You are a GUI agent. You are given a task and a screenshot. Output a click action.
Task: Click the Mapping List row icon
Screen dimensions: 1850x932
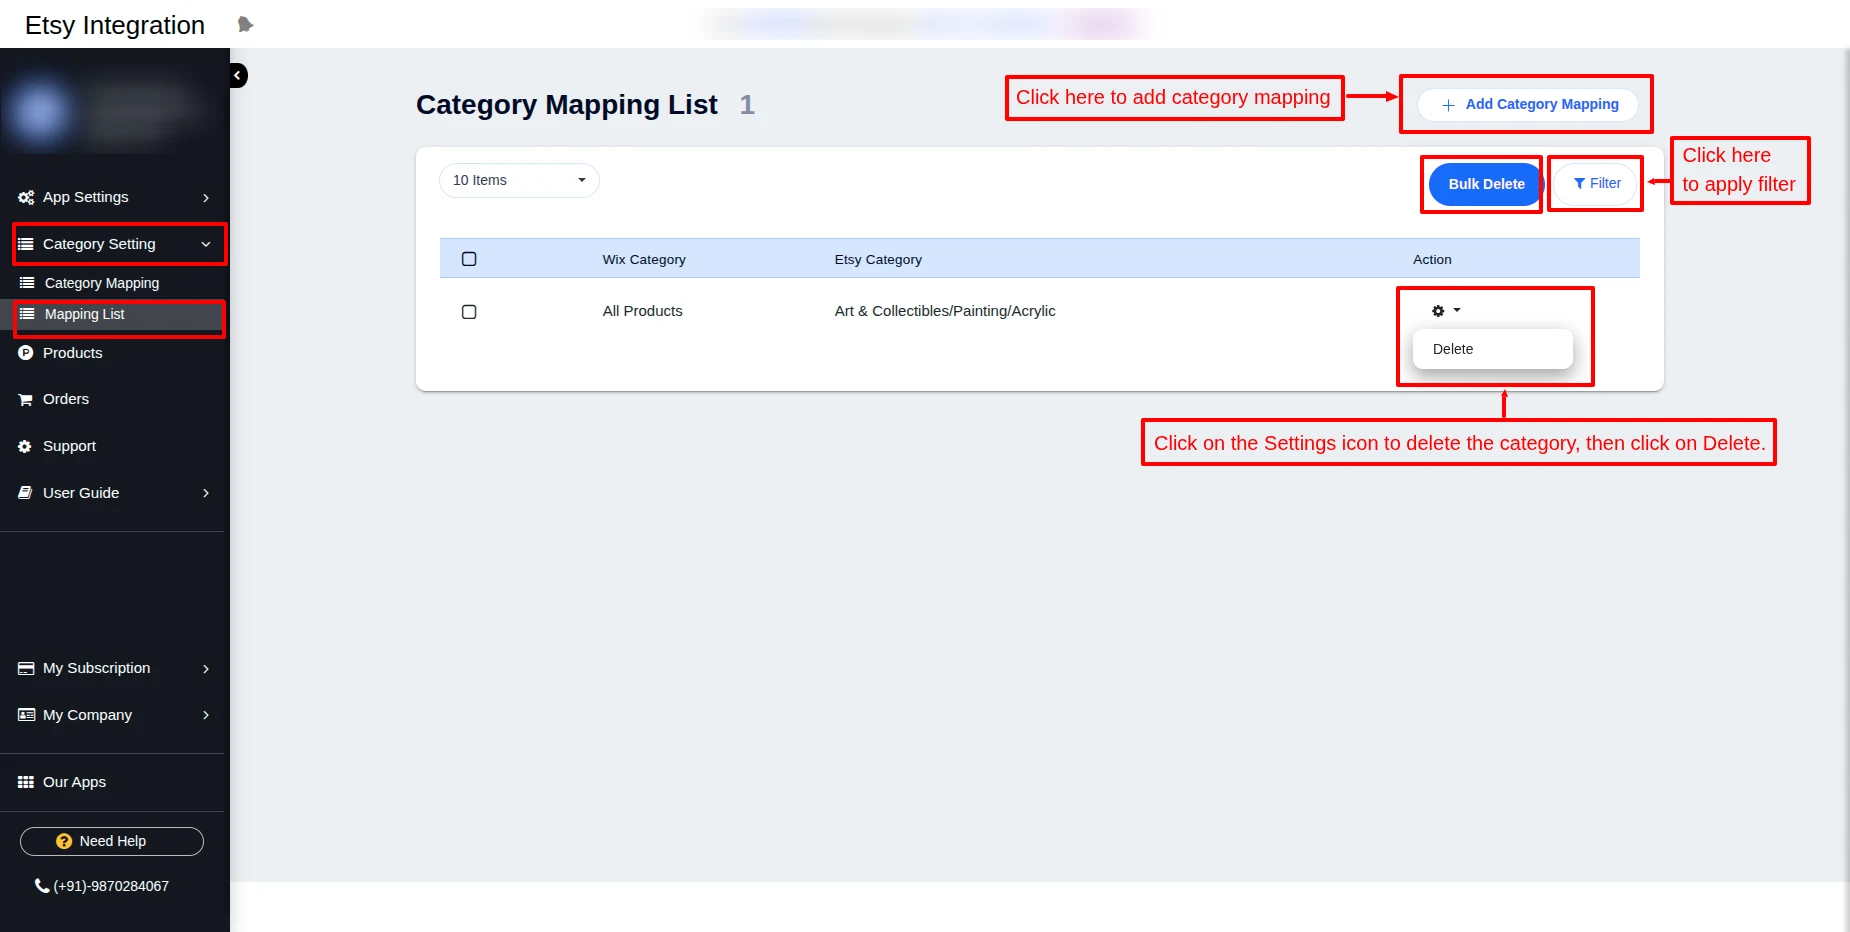tap(27, 314)
